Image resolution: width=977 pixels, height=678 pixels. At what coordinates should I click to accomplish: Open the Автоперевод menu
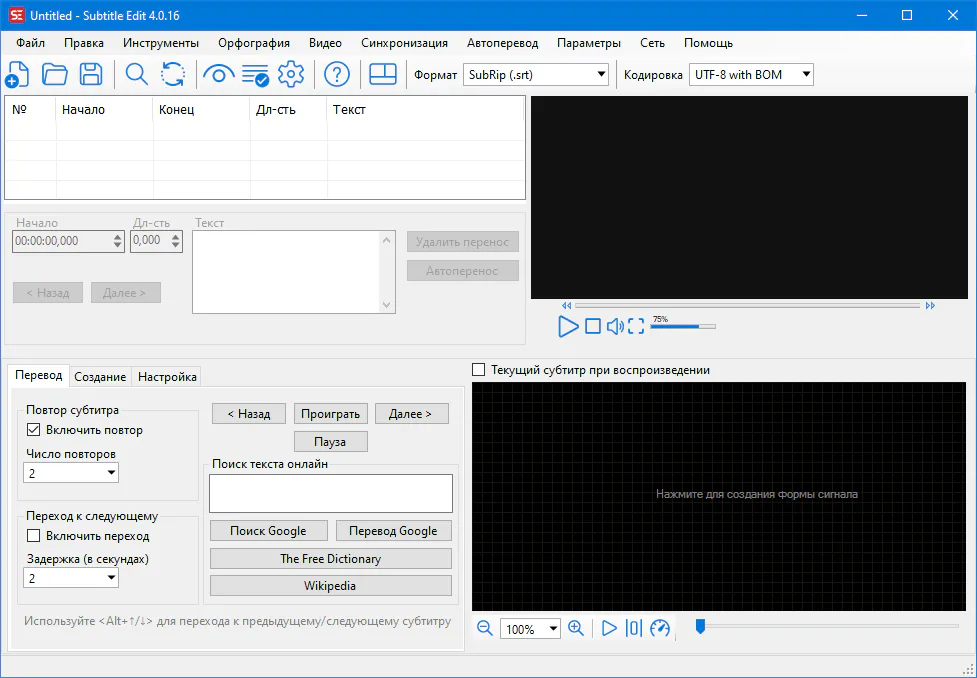[x=502, y=43]
